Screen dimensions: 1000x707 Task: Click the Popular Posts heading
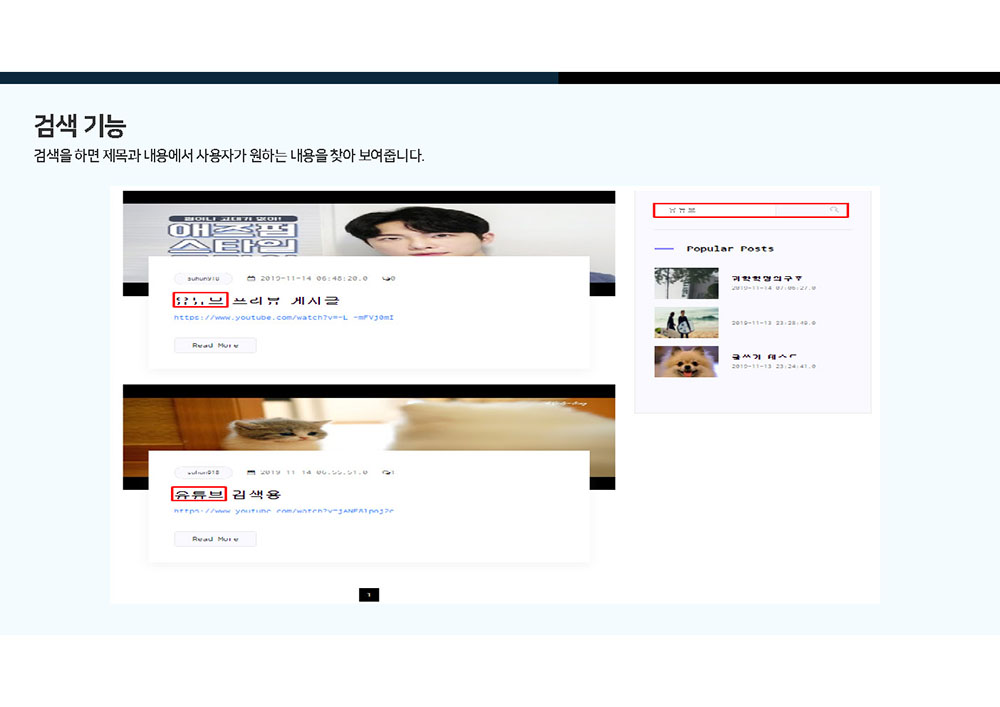click(730, 249)
